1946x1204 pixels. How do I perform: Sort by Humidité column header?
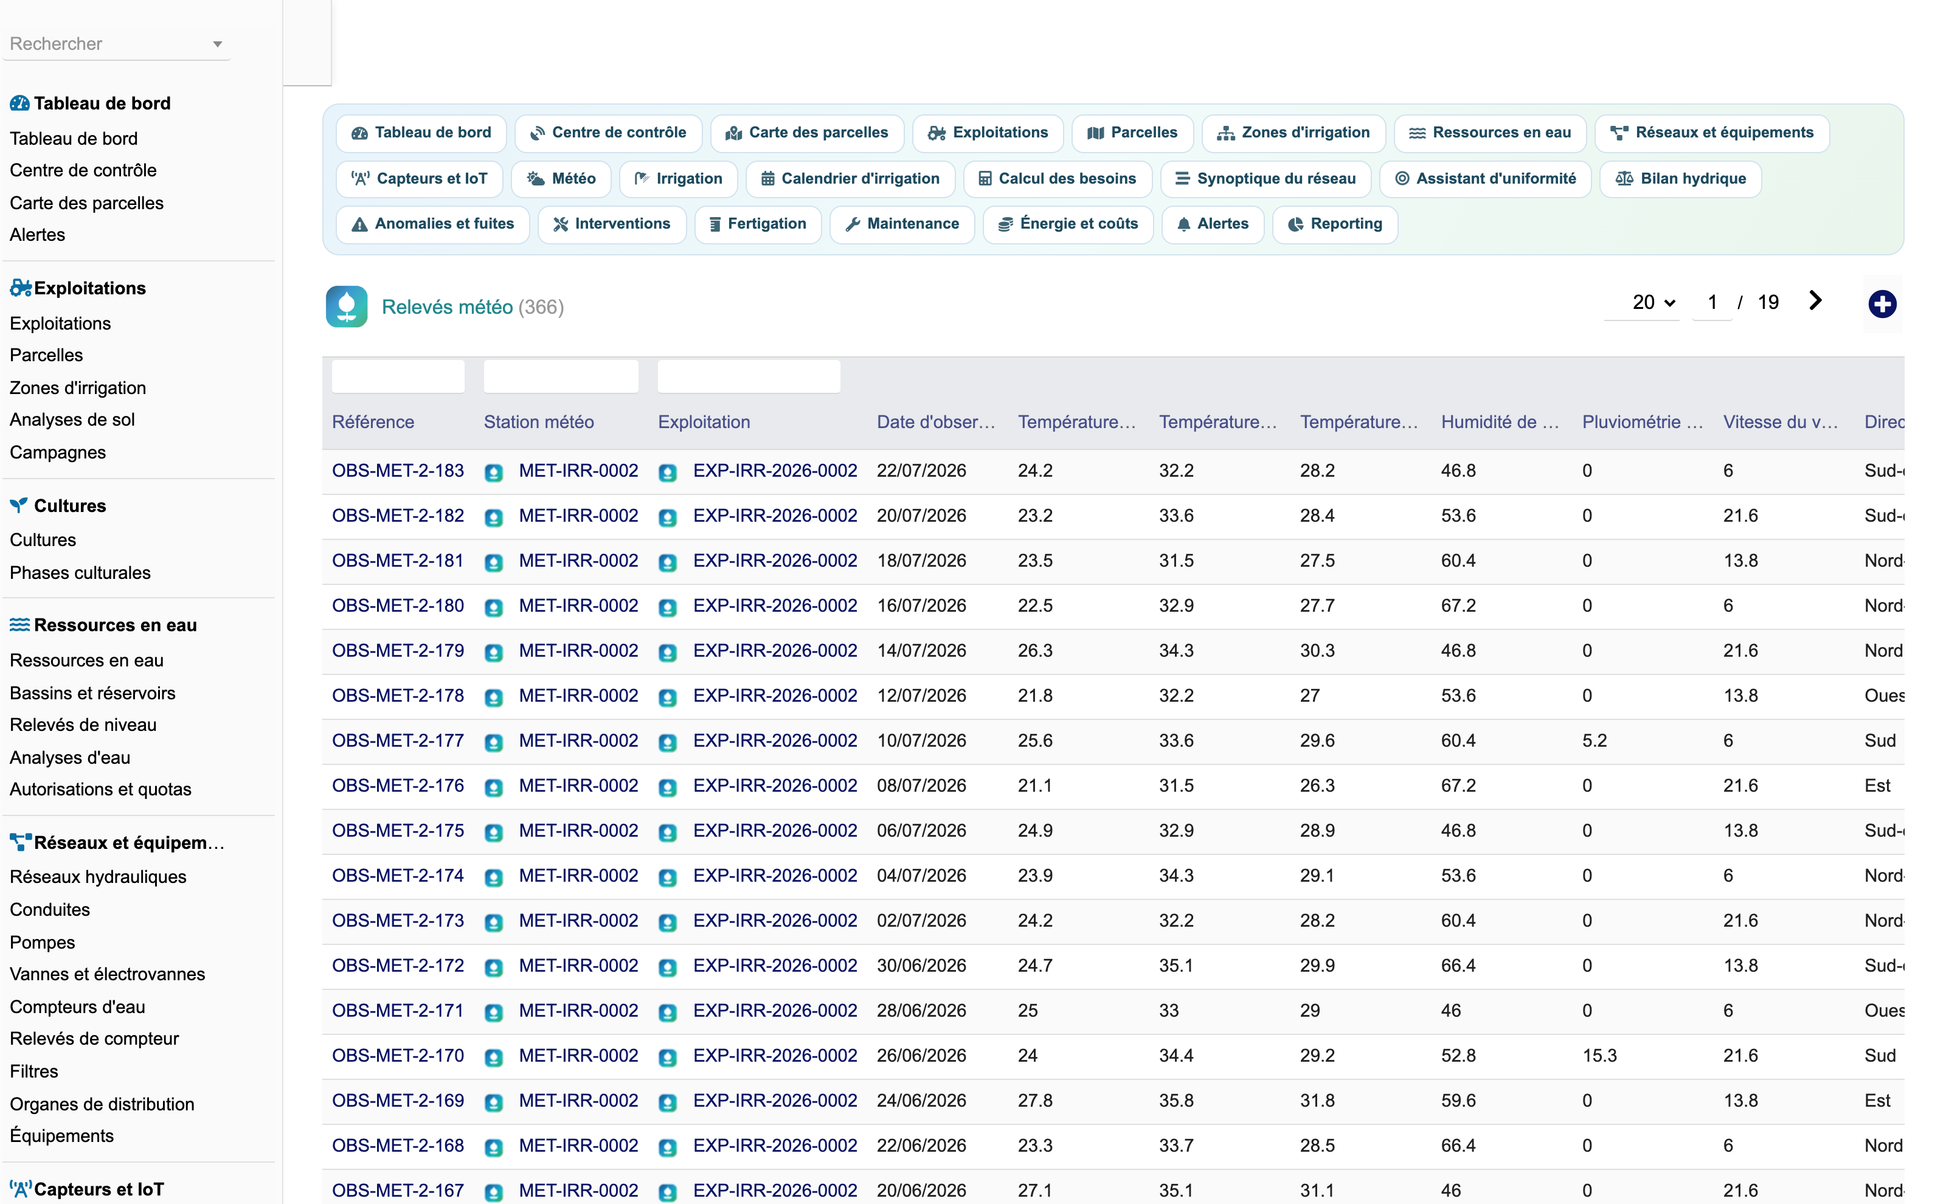coord(1500,422)
